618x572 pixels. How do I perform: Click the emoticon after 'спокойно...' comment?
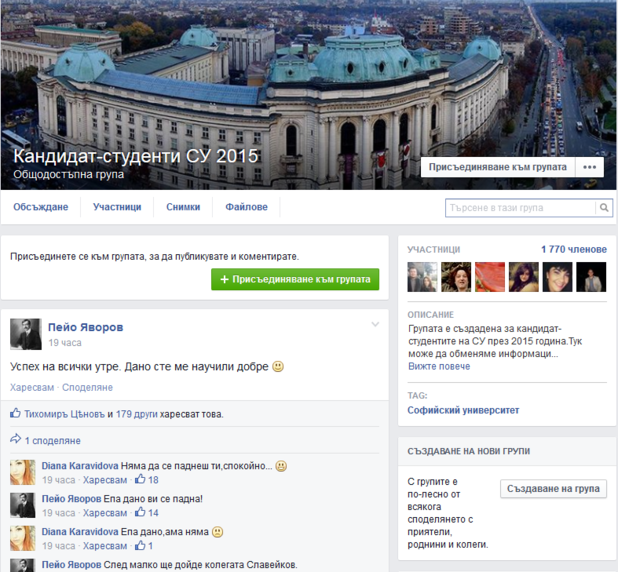281,466
